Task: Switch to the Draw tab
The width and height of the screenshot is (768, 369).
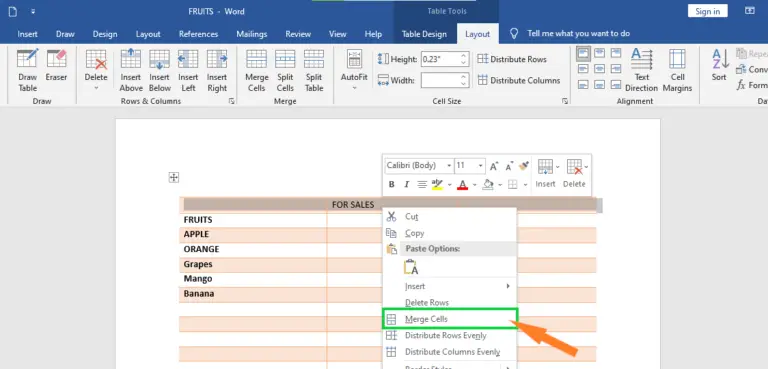Action: pos(65,34)
